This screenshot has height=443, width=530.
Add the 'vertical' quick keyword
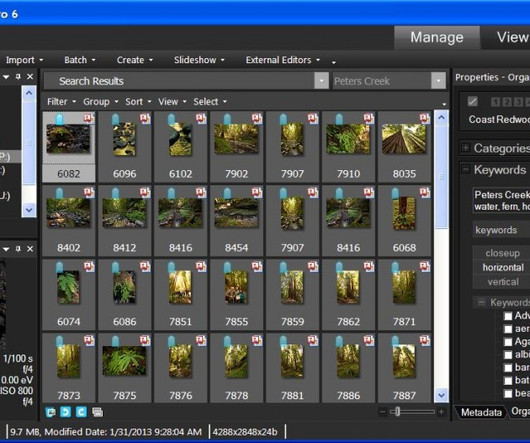503,282
